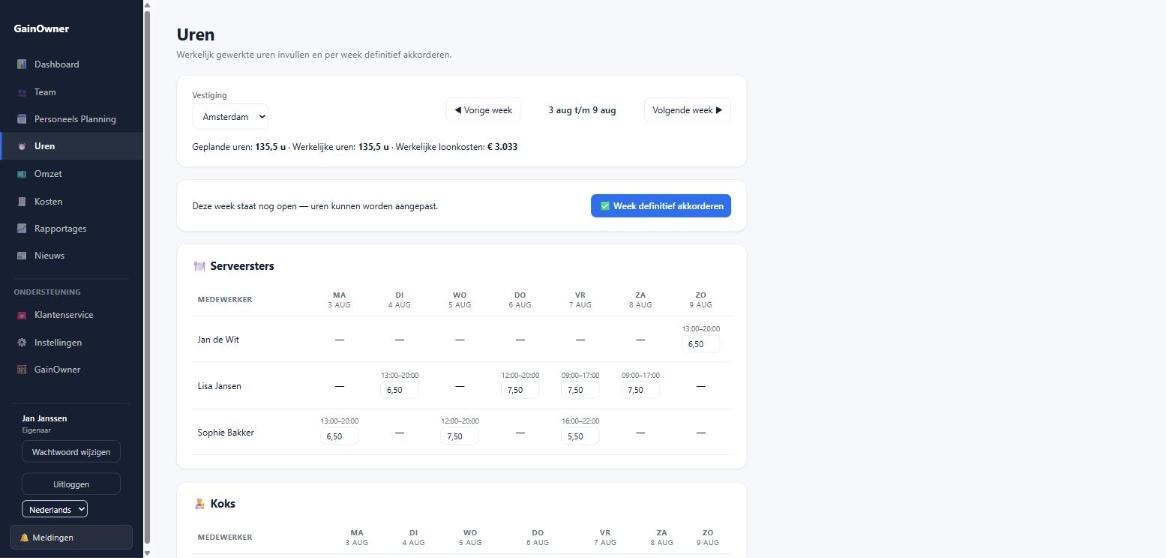Click the bell icon on Meldingen

[25, 537]
